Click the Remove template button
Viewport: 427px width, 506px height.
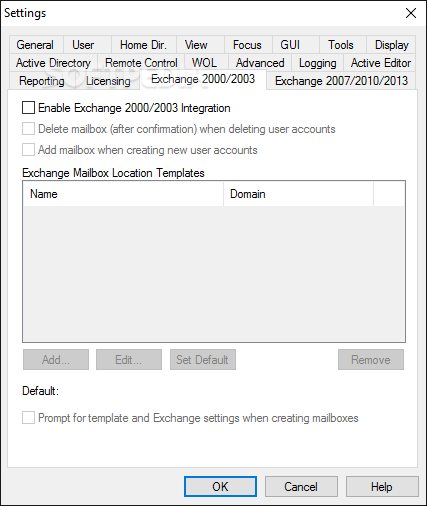[371, 360]
